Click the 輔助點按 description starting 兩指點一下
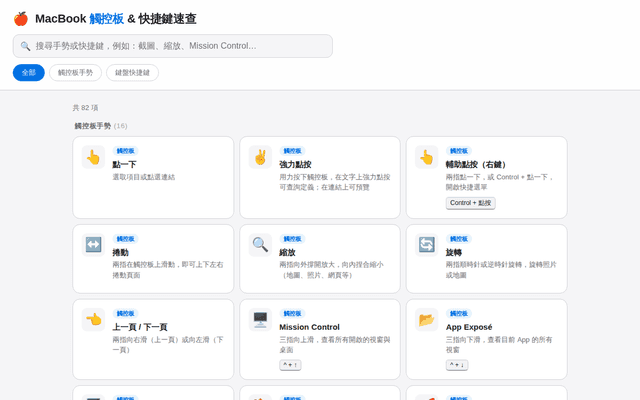 [x=500, y=182]
